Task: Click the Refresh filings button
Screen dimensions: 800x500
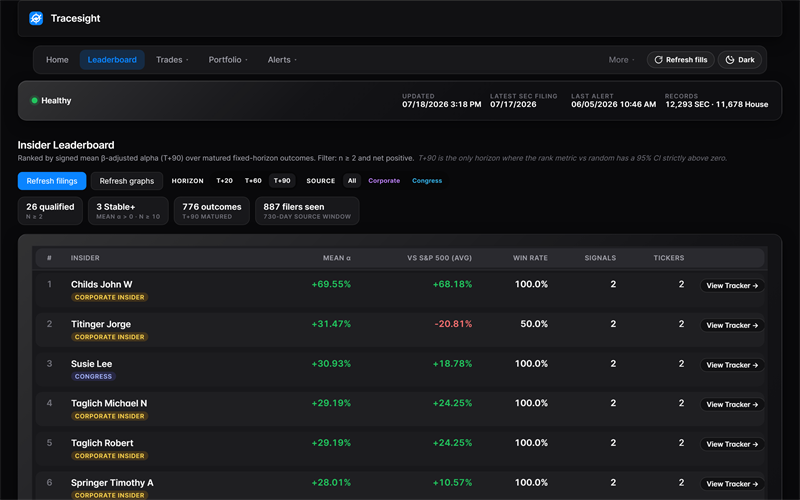Action: (52, 181)
